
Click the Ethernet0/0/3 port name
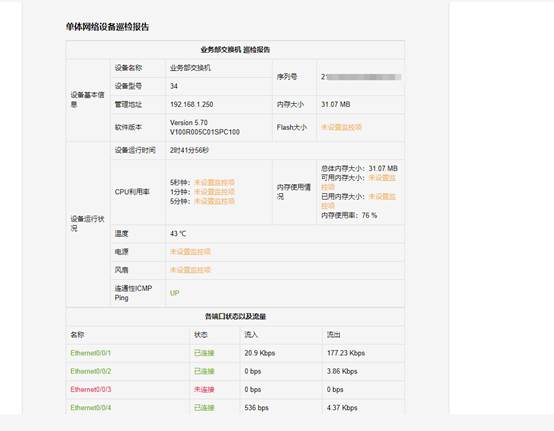(91, 389)
